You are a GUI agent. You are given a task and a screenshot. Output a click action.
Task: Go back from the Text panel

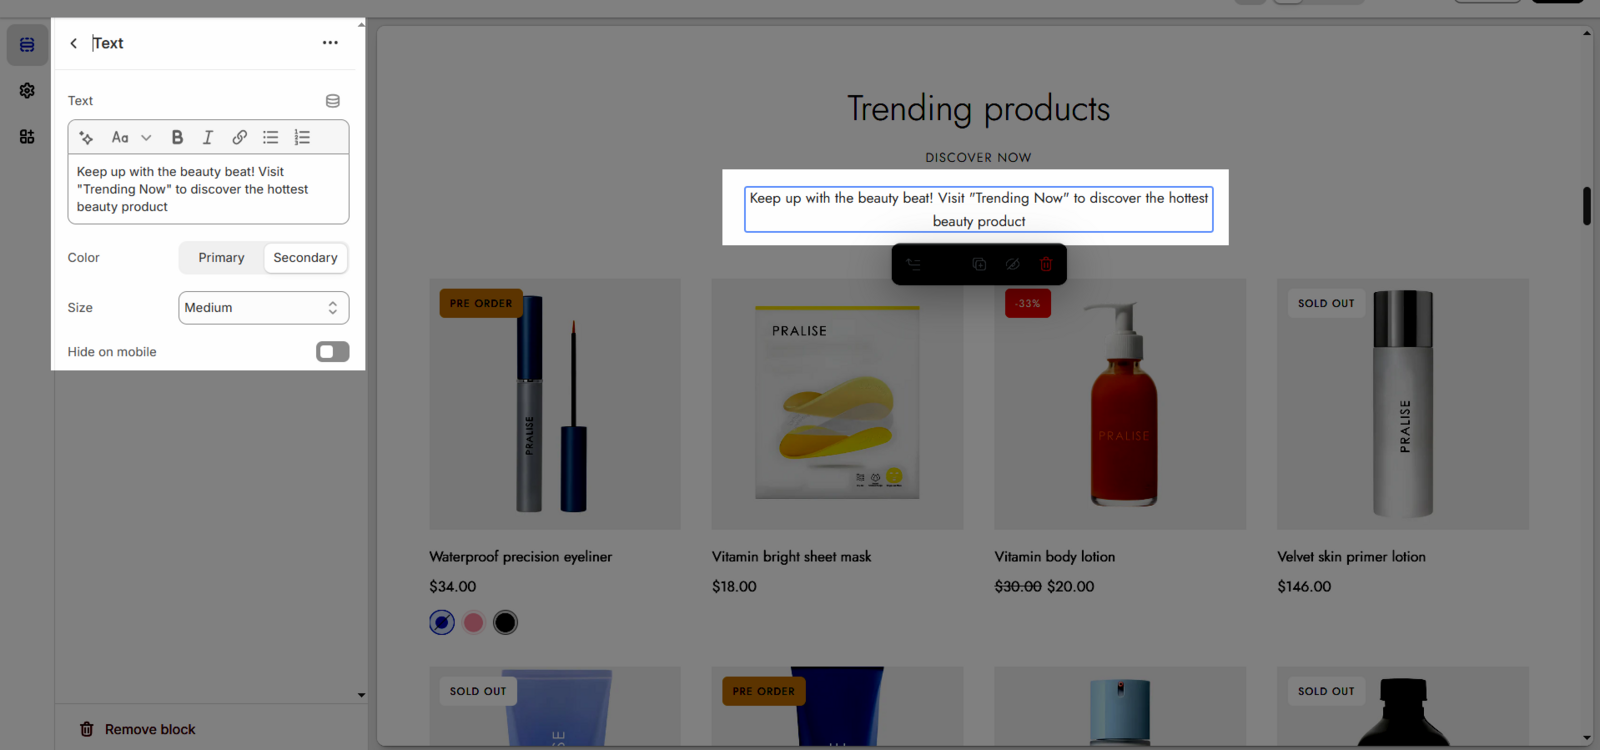tap(74, 43)
